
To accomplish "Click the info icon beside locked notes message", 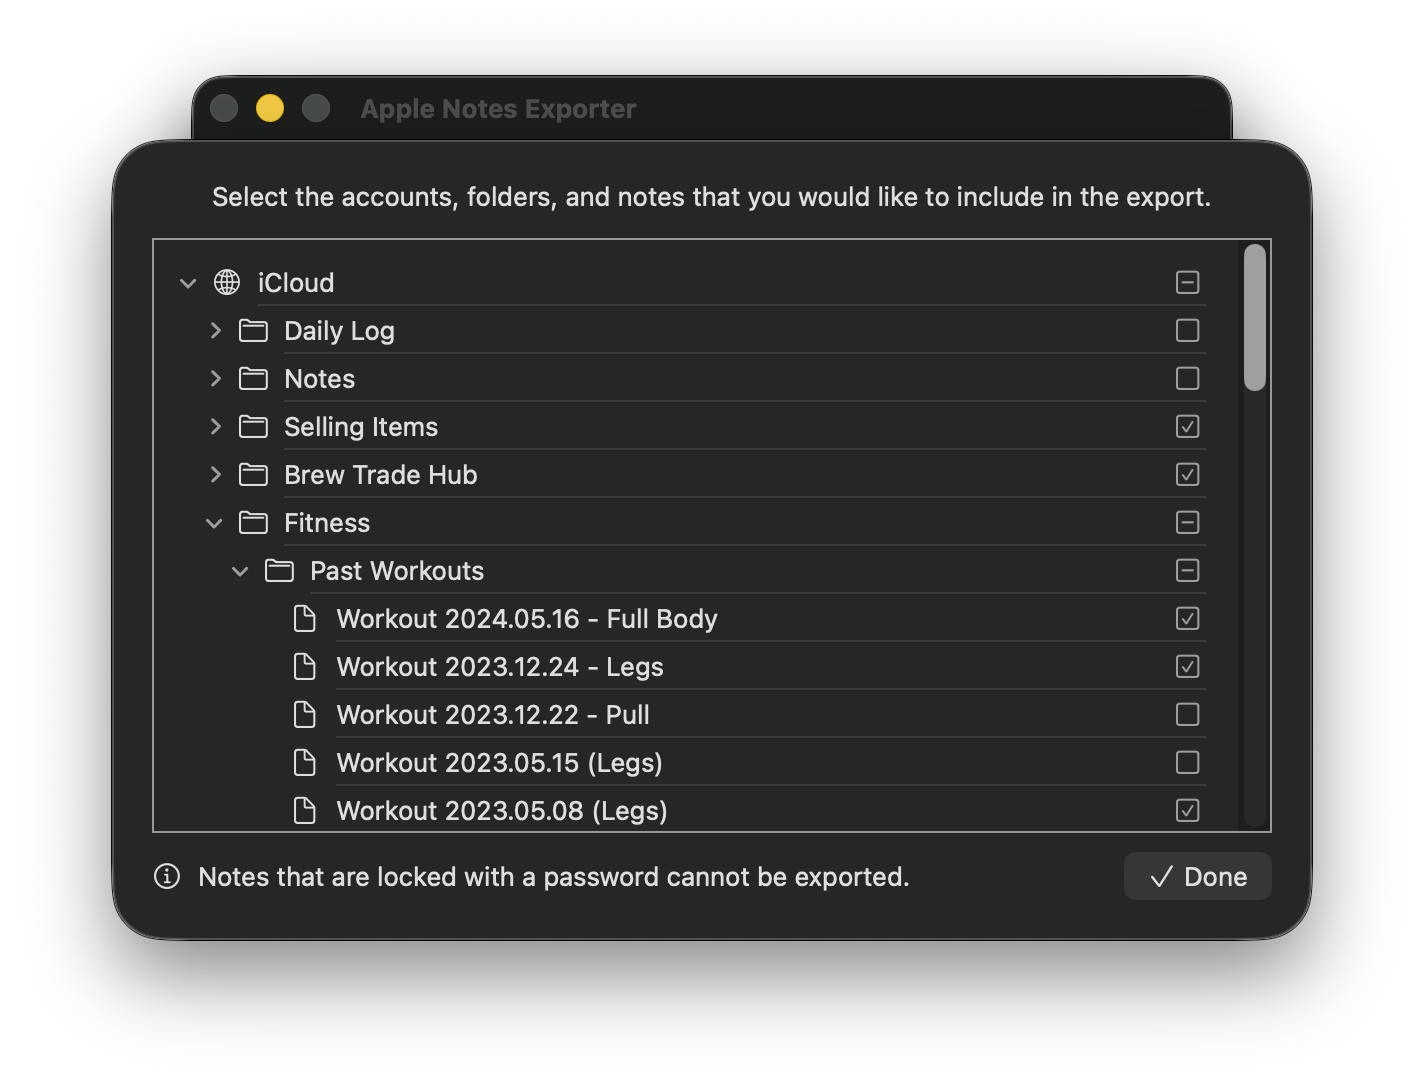I will (167, 877).
